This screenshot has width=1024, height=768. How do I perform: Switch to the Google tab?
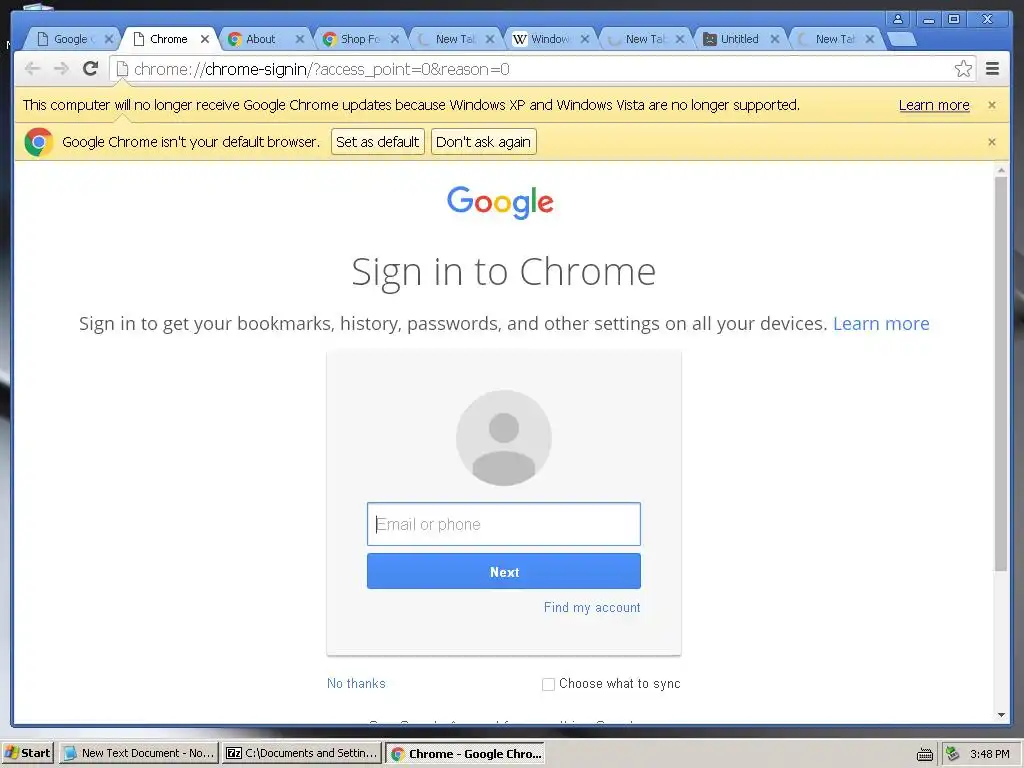[x=69, y=39]
